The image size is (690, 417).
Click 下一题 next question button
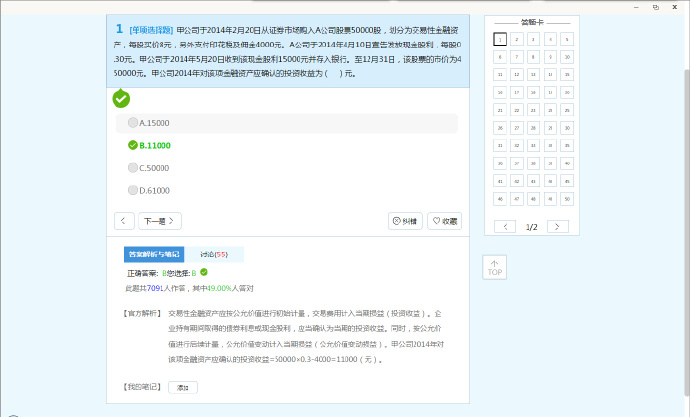(x=160, y=221)
